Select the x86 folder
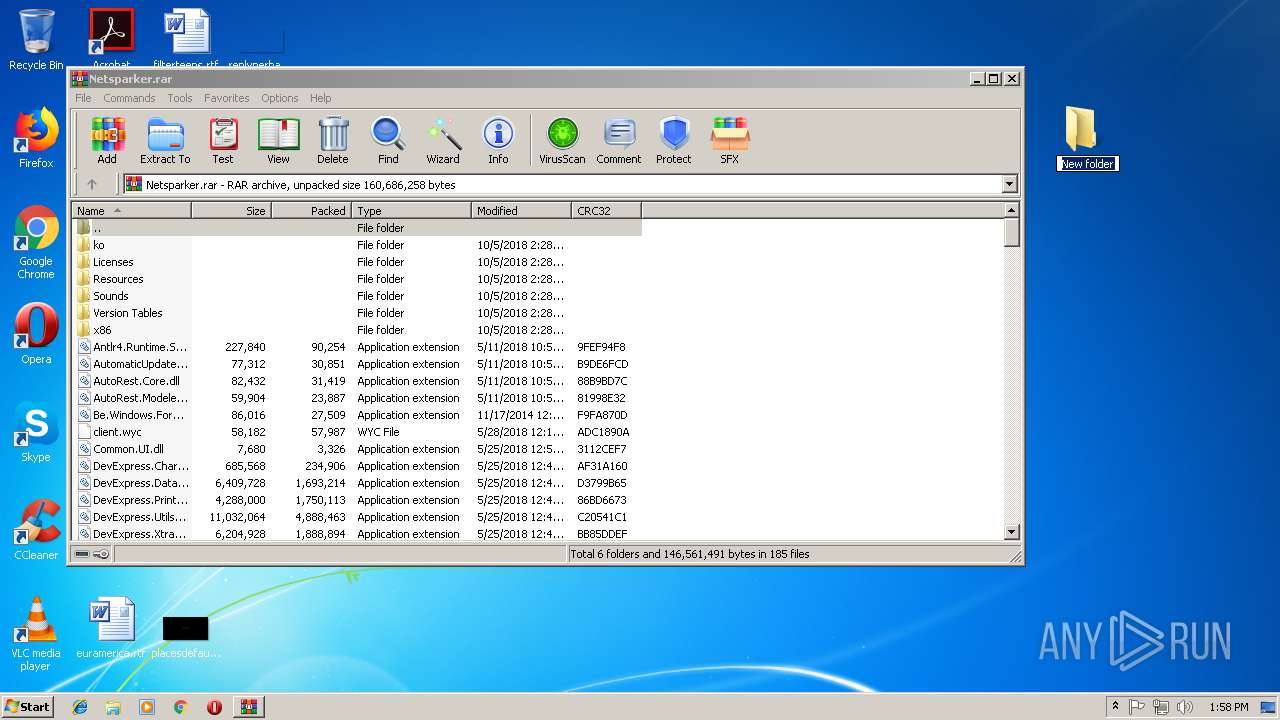Viewport: 1280px width, 720px height. [357, 330]
